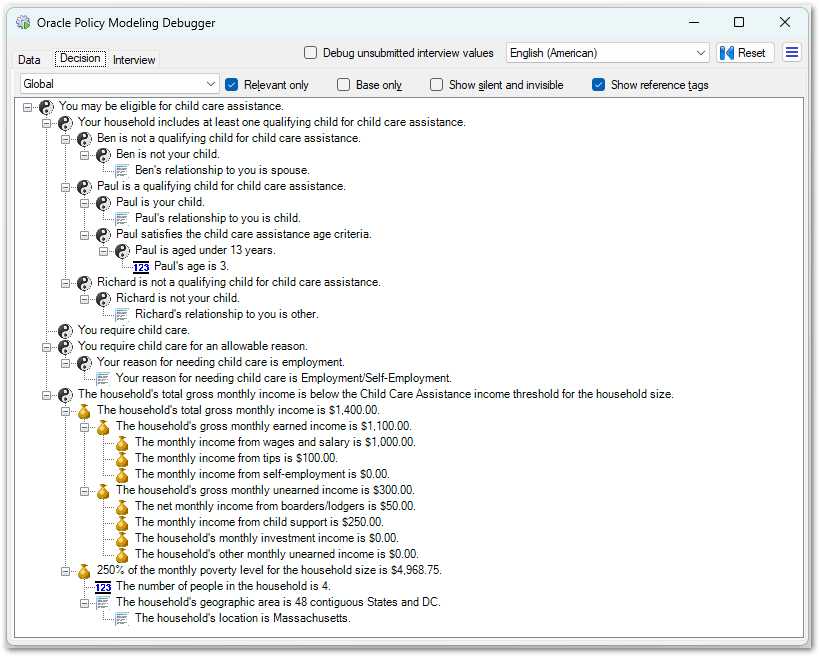Click the Oracle Policy Modeling Debugger app icon
The height and width of the screenshot is (657, 820).
point(23,22)
